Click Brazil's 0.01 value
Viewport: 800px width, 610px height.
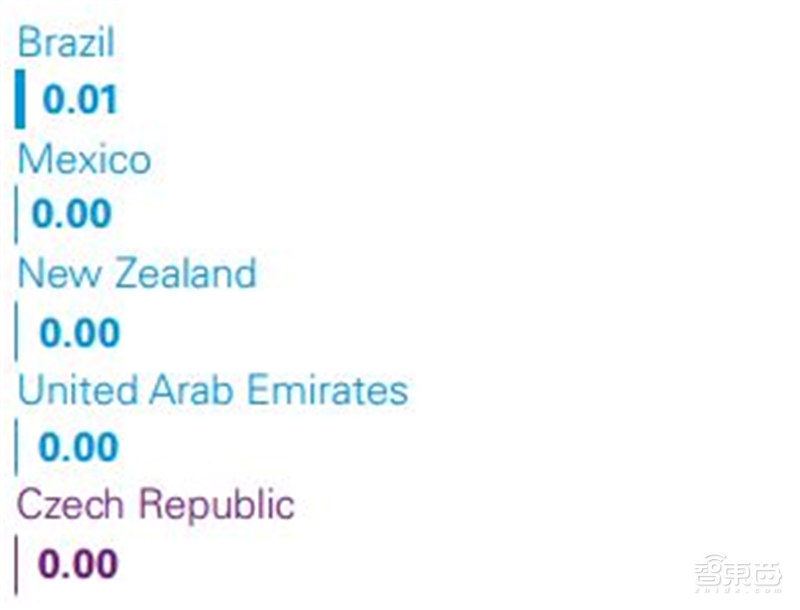tap(80, 100)
